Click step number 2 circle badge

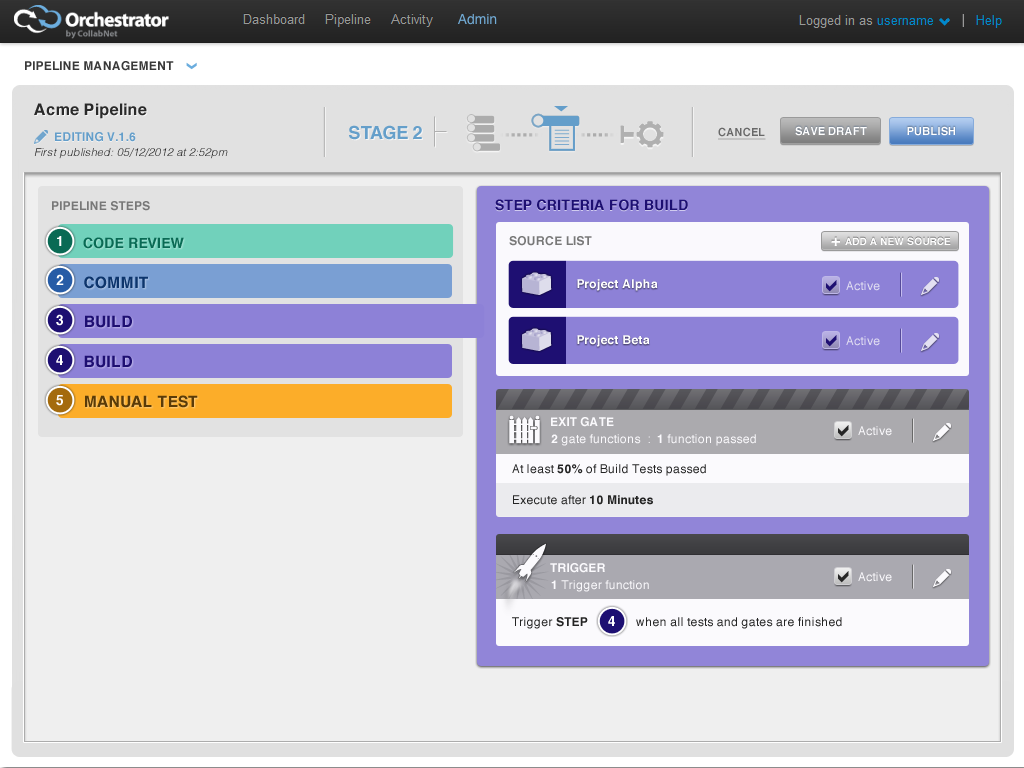click(x=60, y=281)
